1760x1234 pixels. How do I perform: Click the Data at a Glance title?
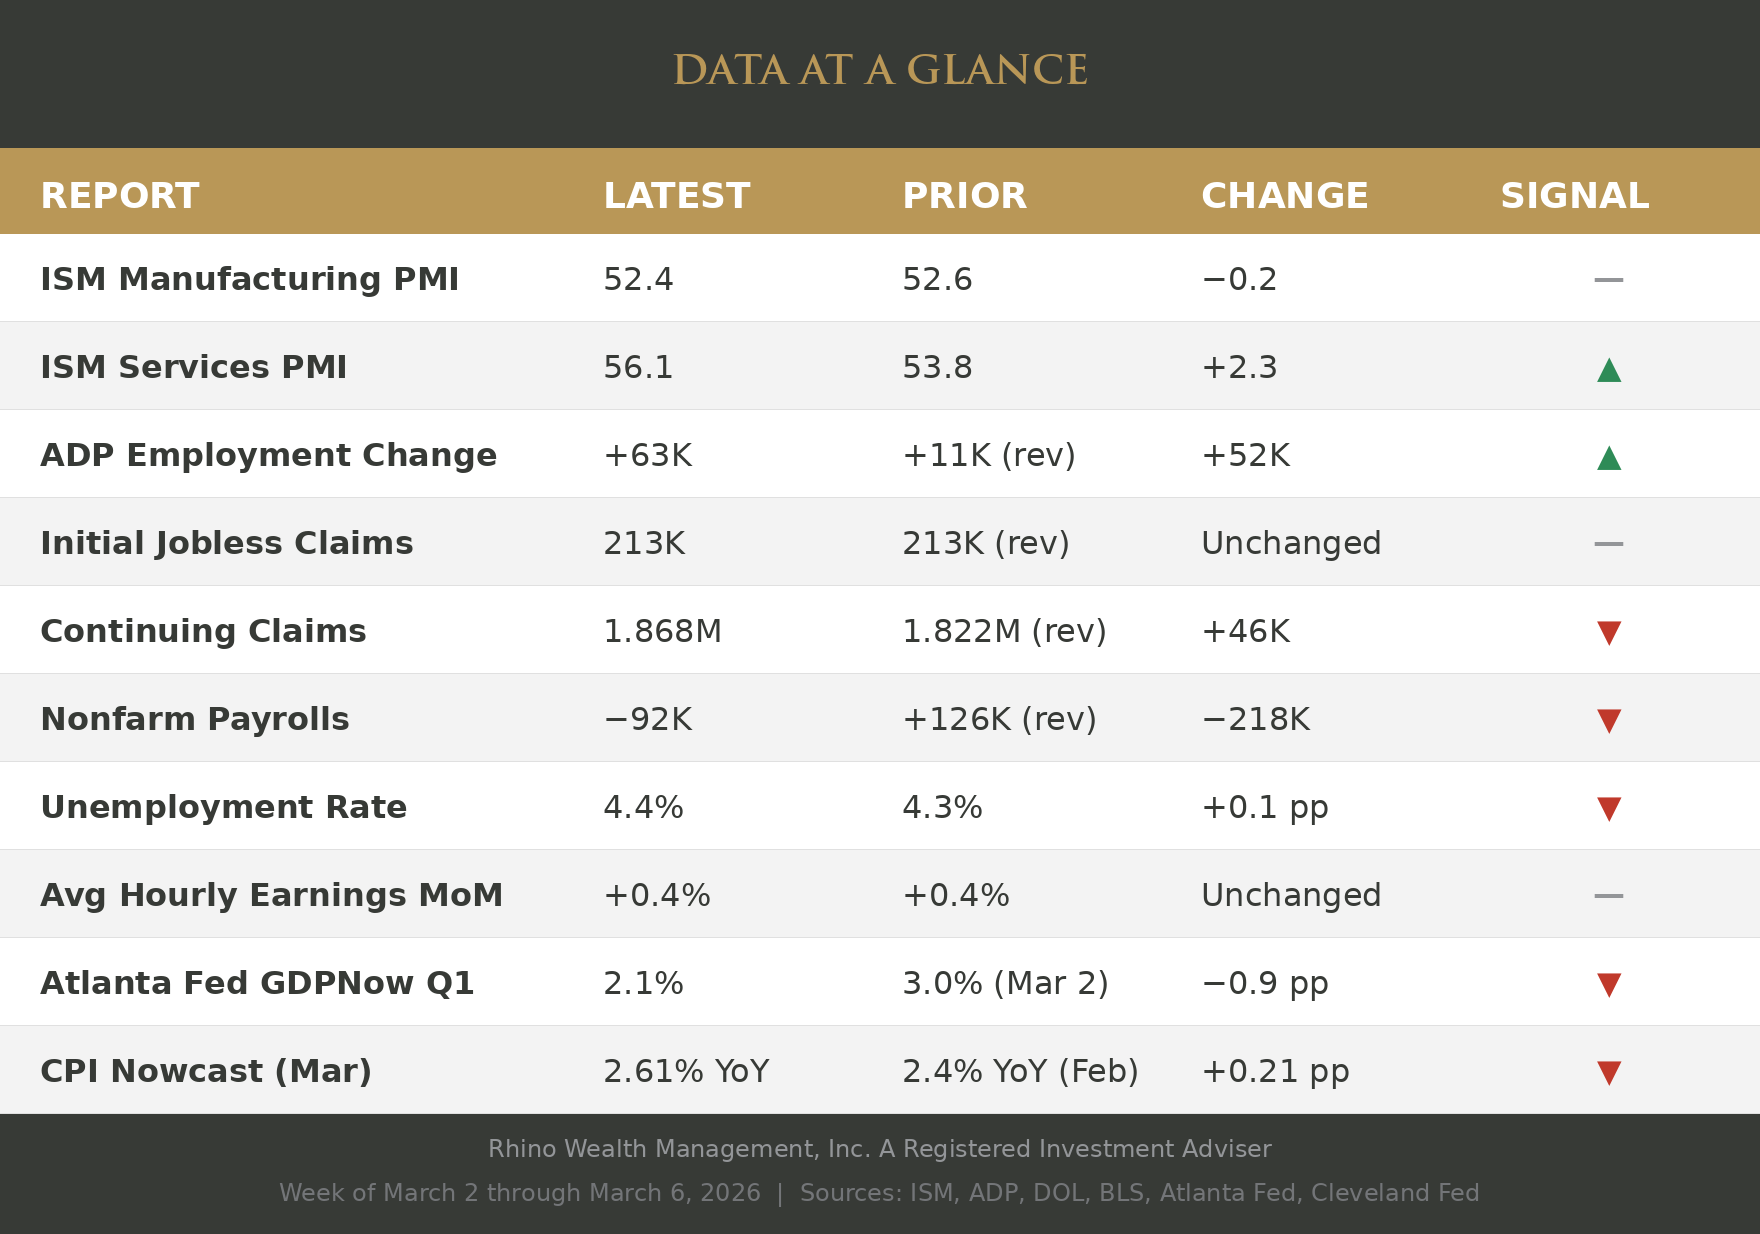(880, 72)
